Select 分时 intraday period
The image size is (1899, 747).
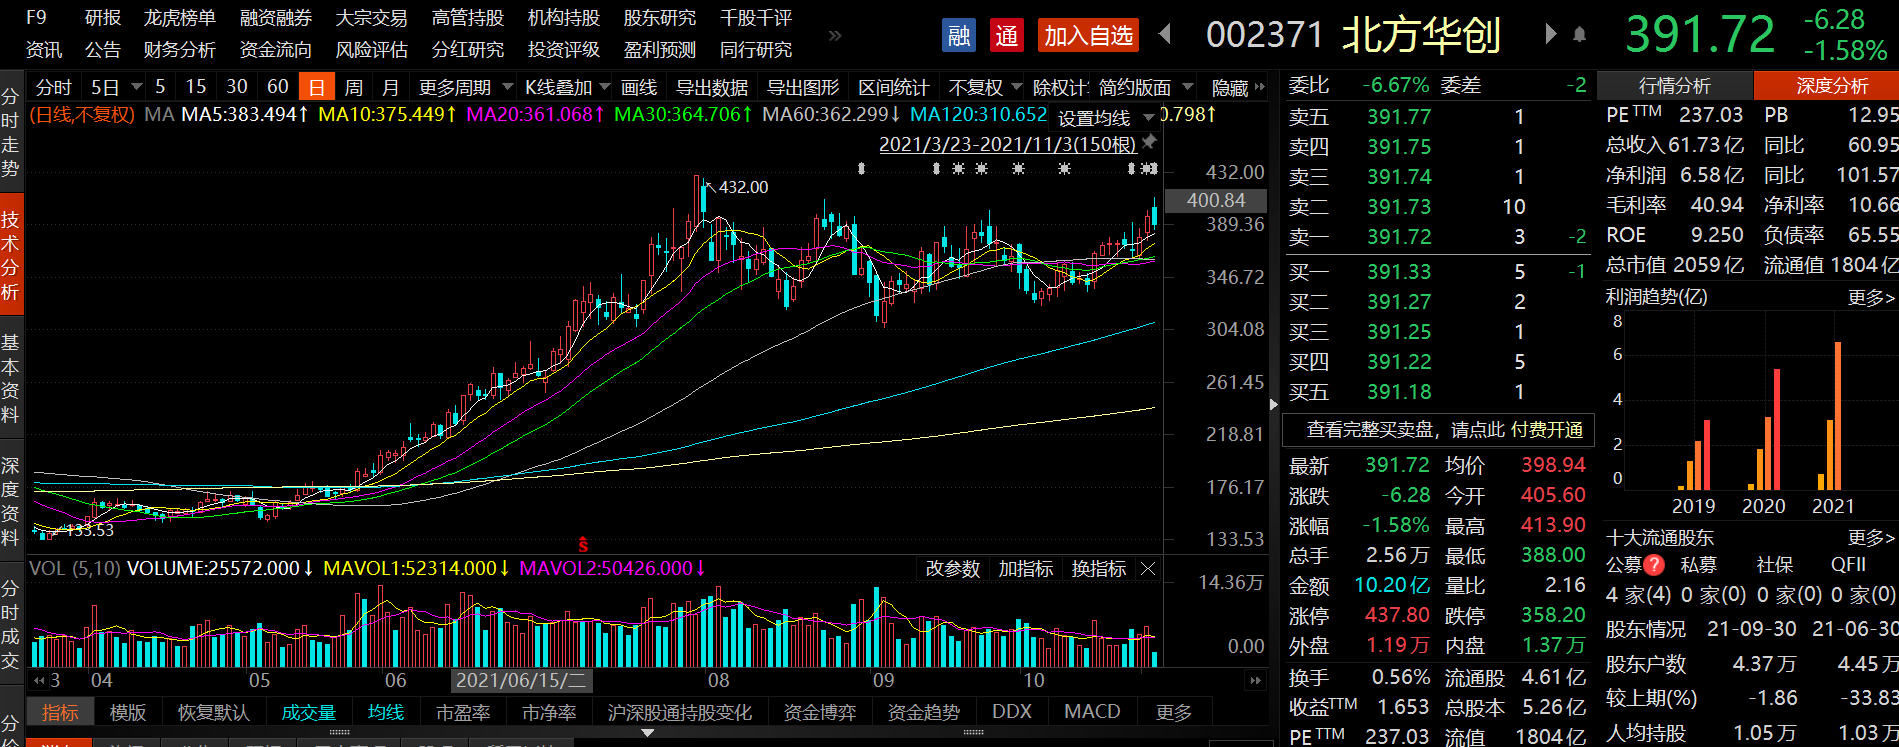tap(54, 87)
